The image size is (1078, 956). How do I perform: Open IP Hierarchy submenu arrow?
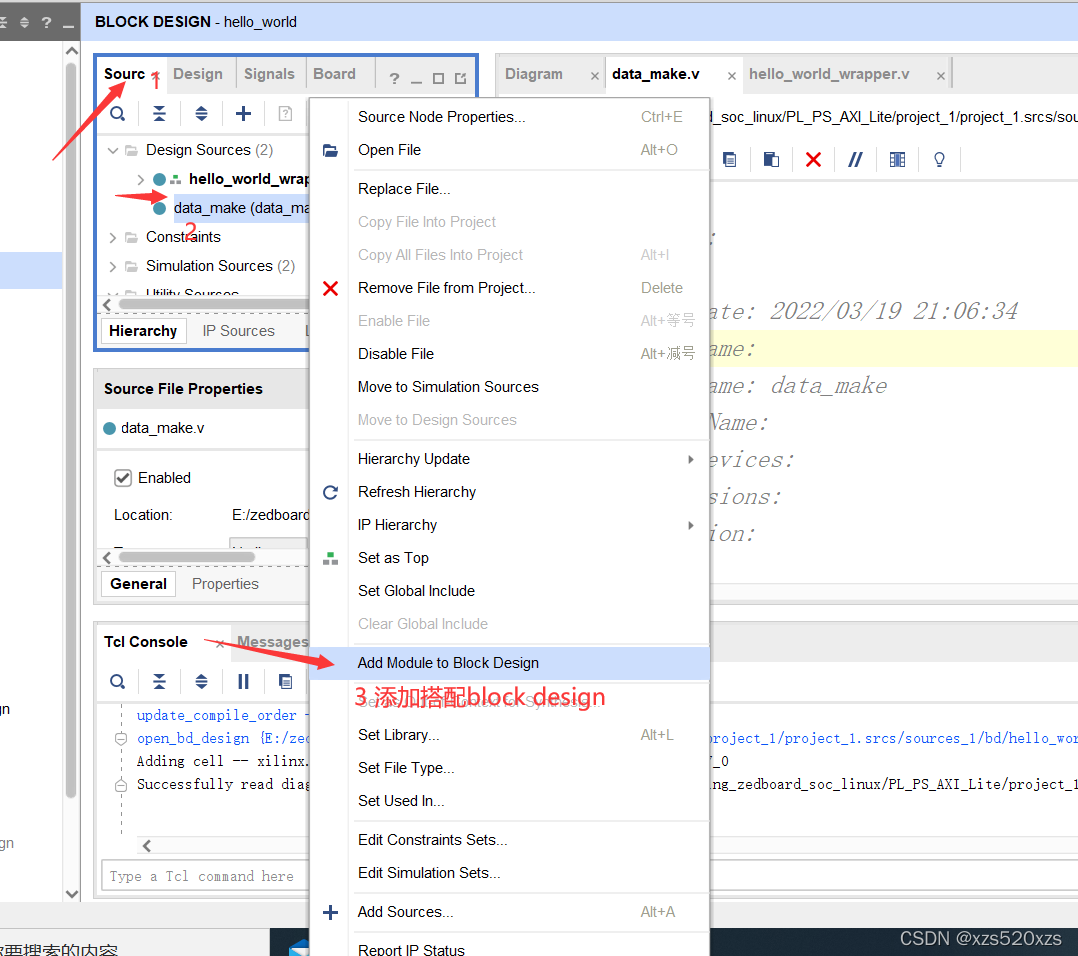point(690,525)
